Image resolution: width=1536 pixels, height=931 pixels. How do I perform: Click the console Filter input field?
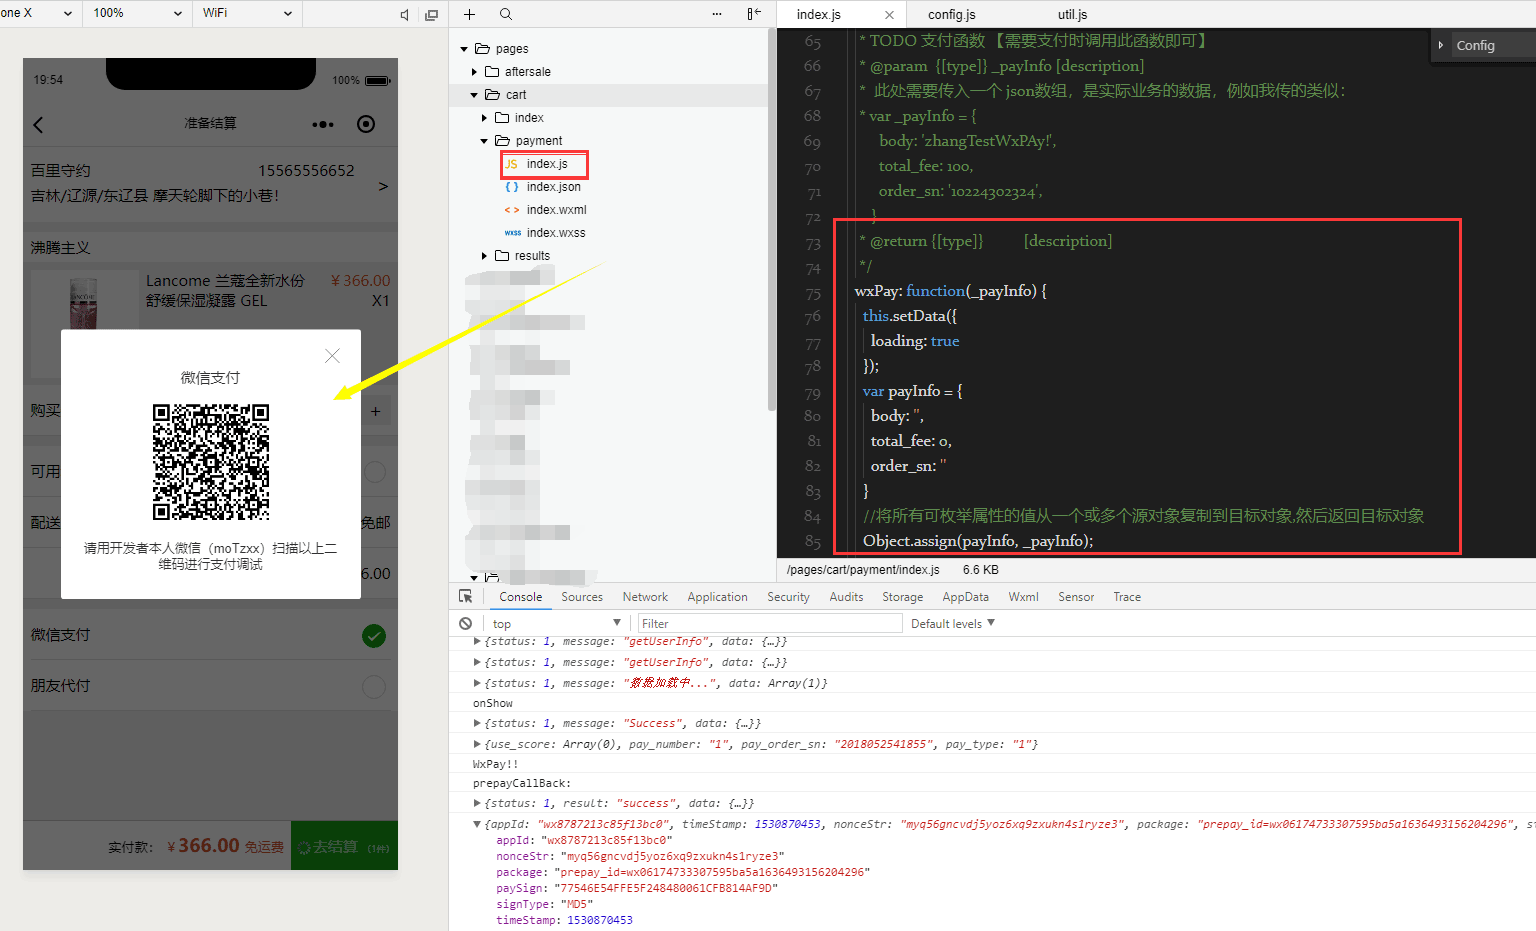[x=770, y=623]
